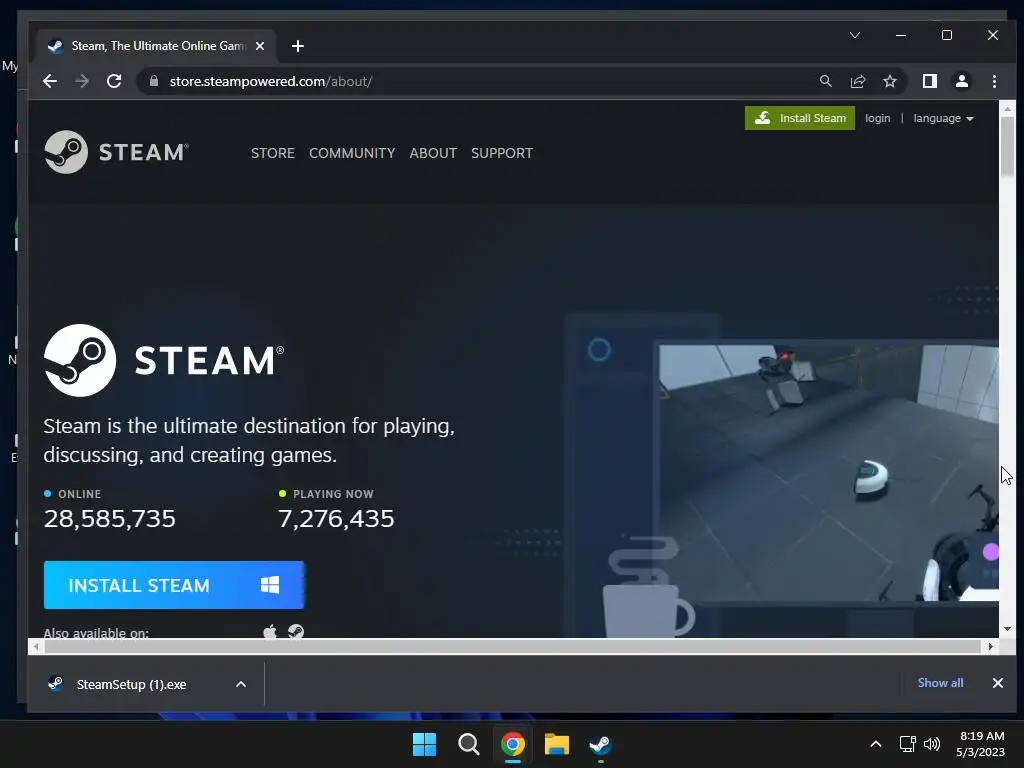The height and width of the screenshot is (768, 1024).
Task: Click the large Steam hero logo
Action: (x=164, y=360)
